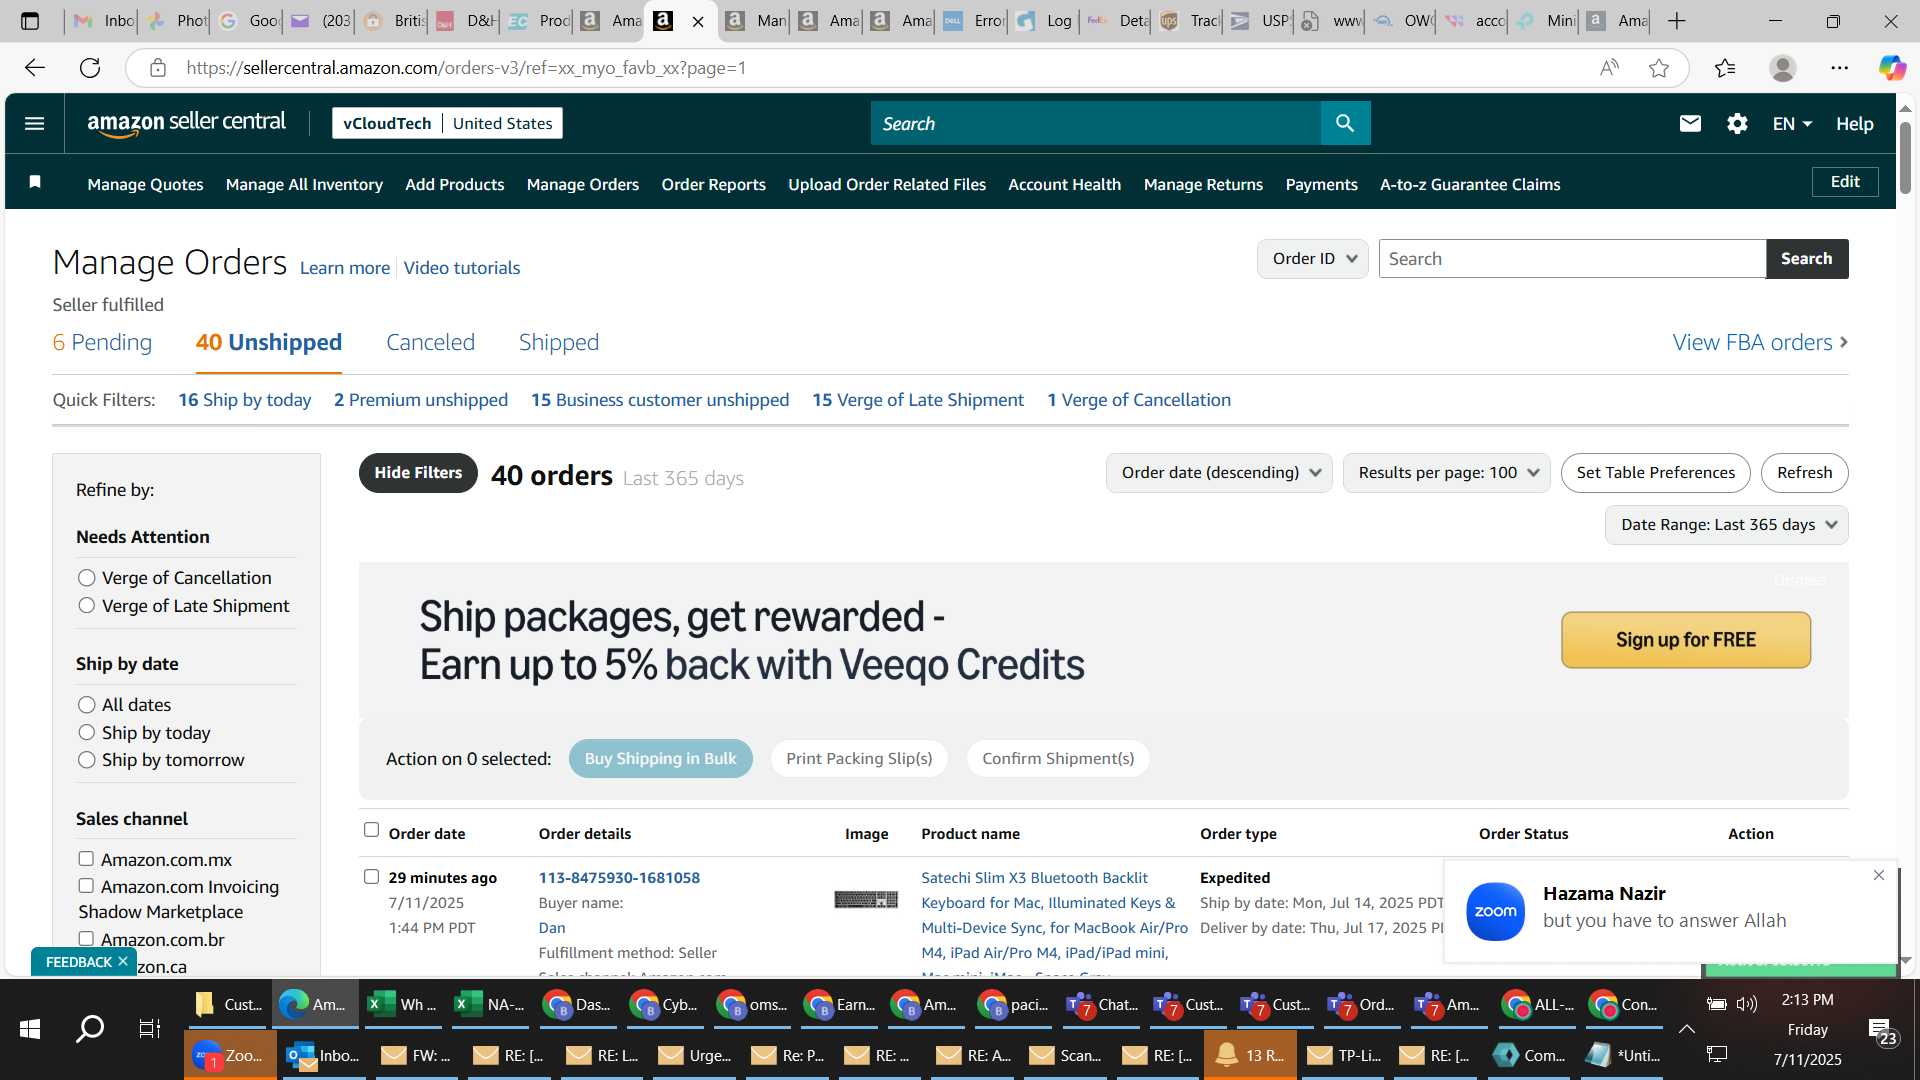The width and height of the screenshot is (1920, 1080).
Task: Open the settings gear in the header
Action: click(x=1737, y=123)
